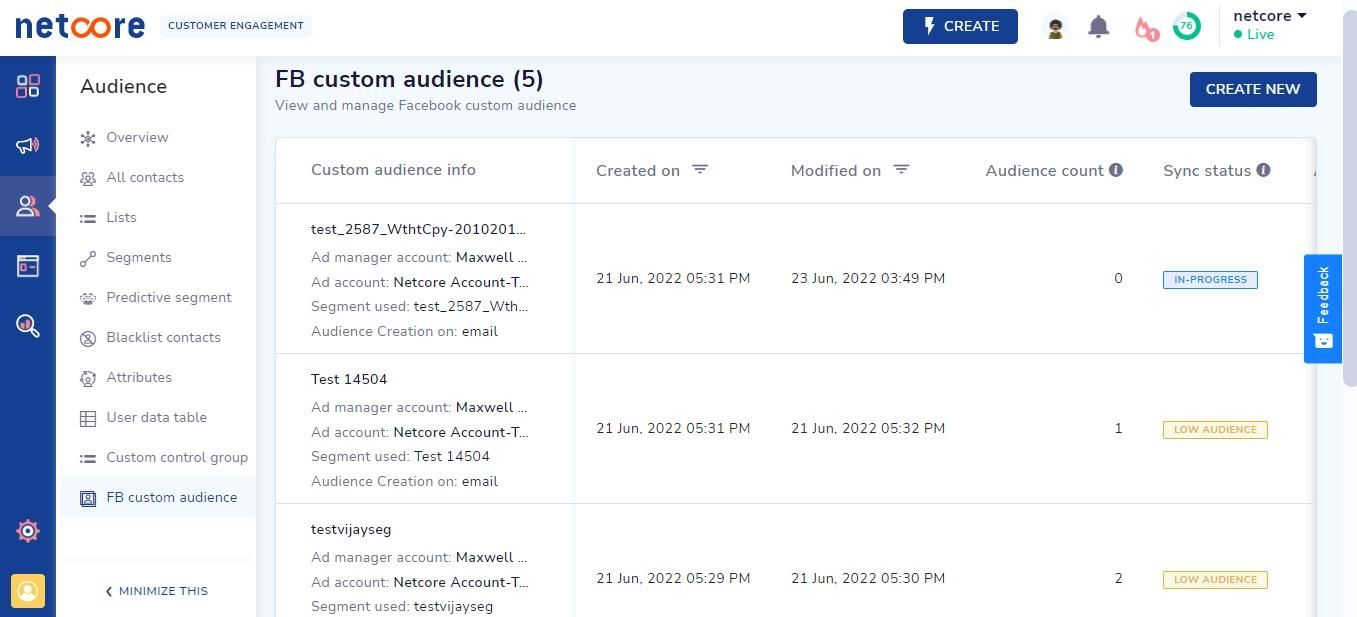This screenshot has height=617, width=1357.
Task: Click the All contacts people icon
Action: click(x=88, y=179)
